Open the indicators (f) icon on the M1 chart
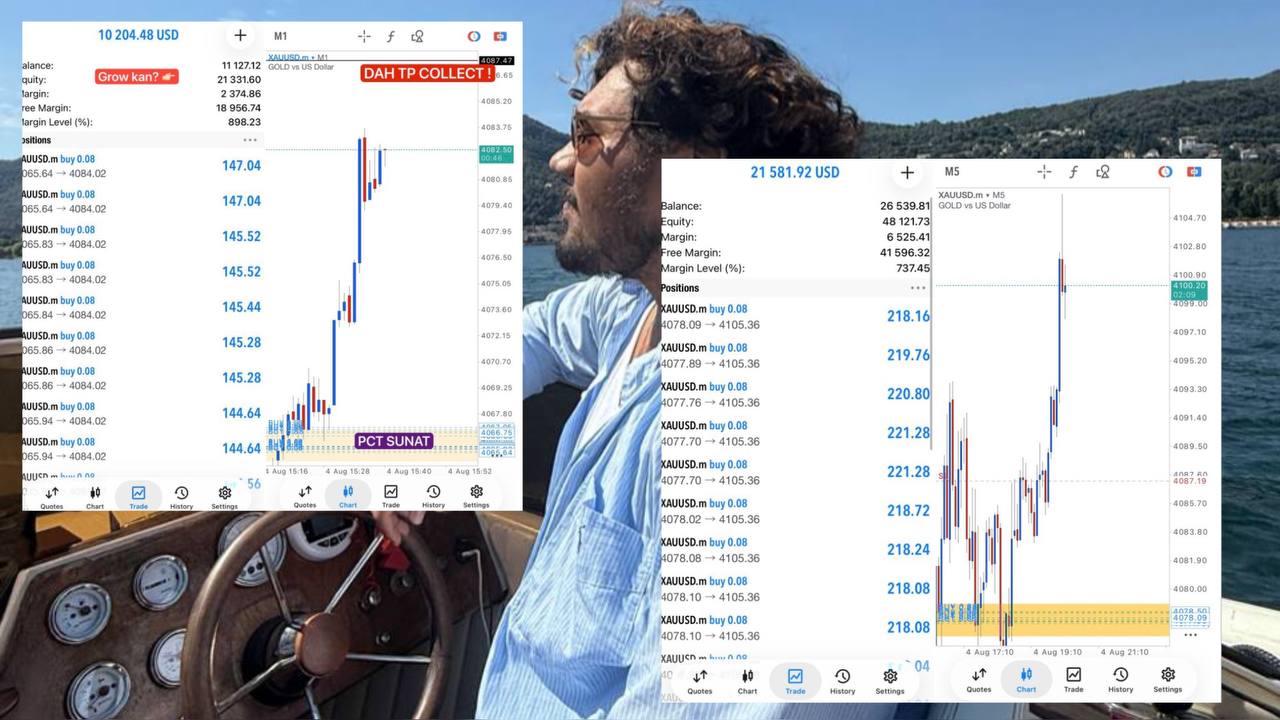Screen dimensions: 1280x720 click(391, 36)
